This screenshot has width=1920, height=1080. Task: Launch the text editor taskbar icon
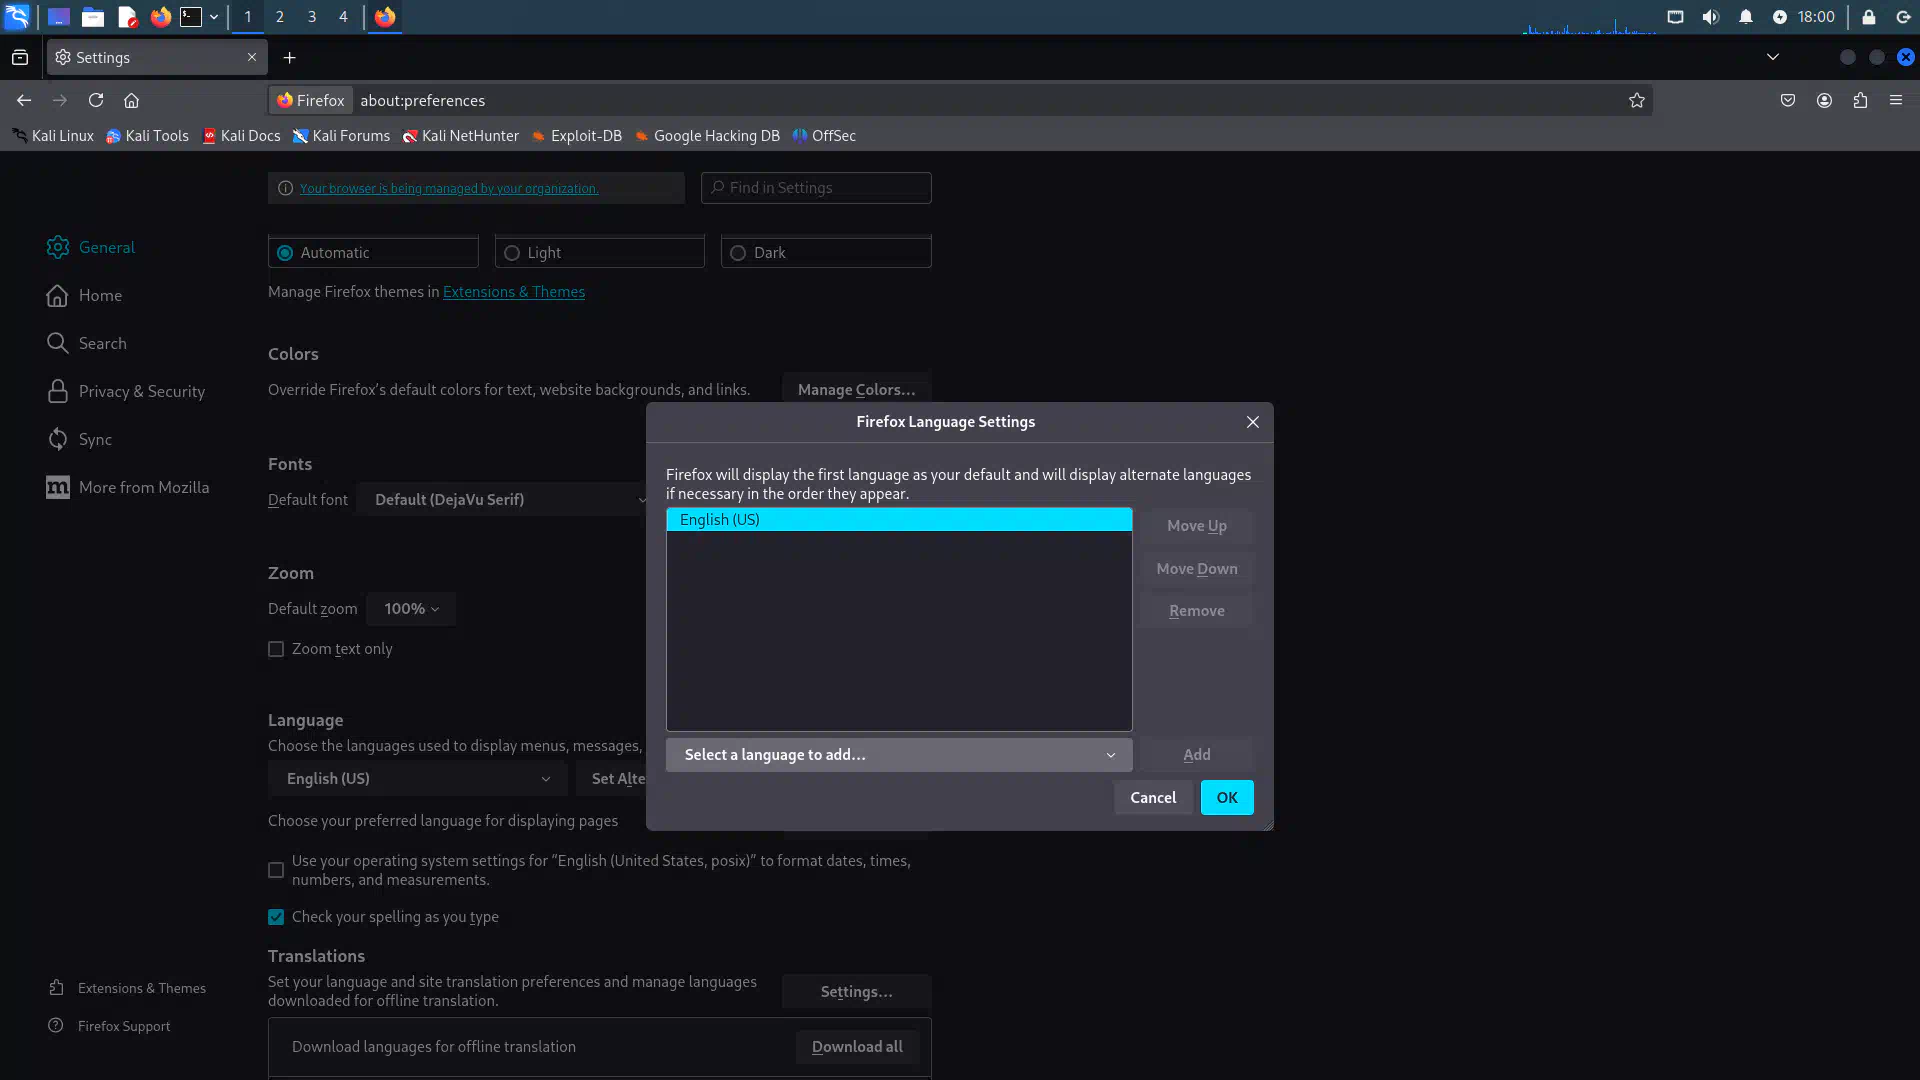tap(127, 17)
